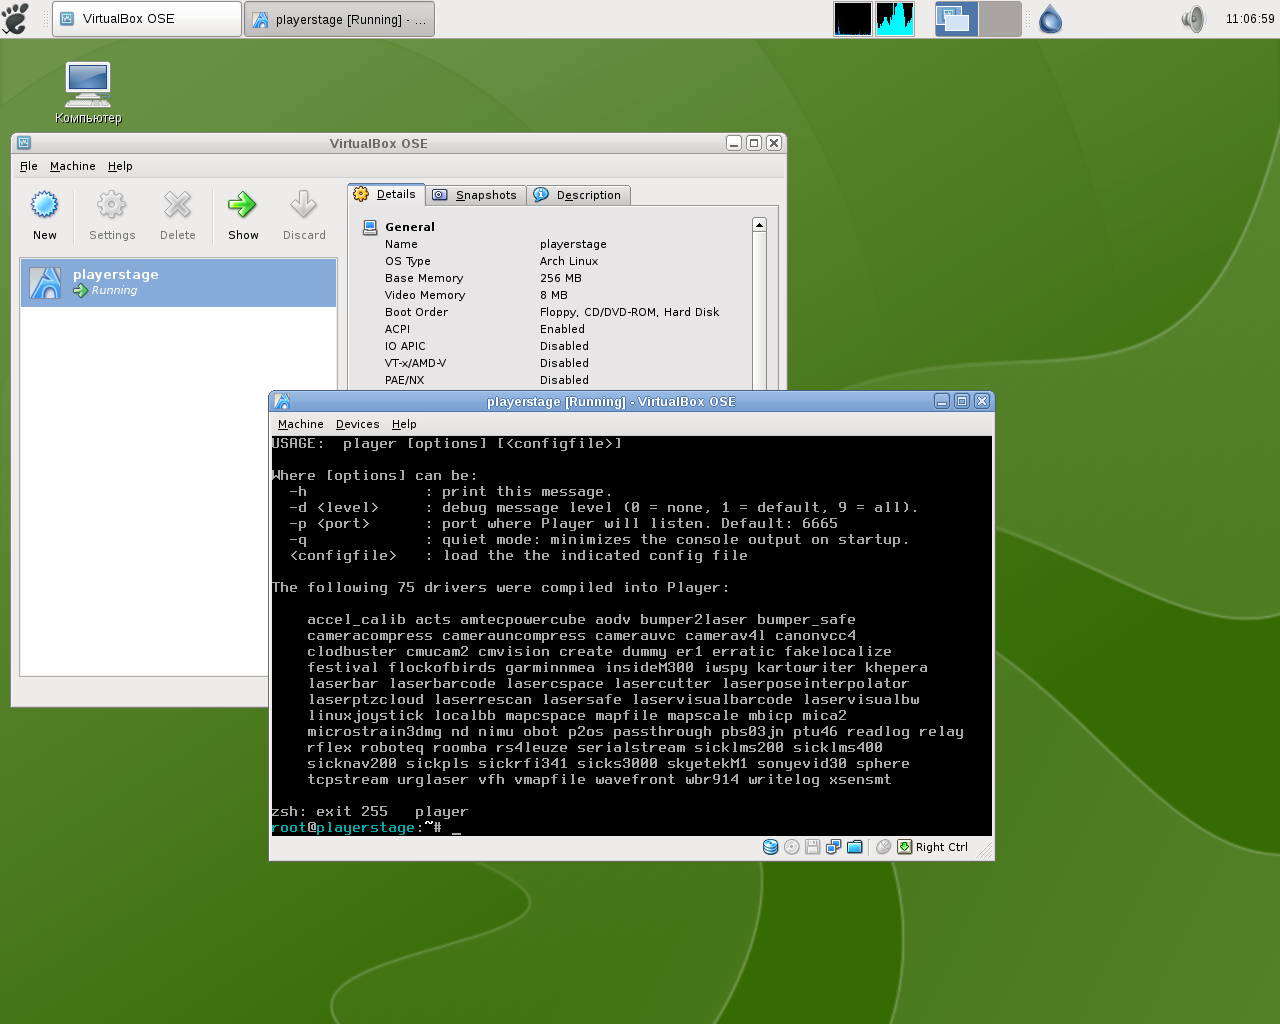Expand the File menu
Image resolution: width=1280 pixels, height=1024 pixels.
tap(28, 166)
